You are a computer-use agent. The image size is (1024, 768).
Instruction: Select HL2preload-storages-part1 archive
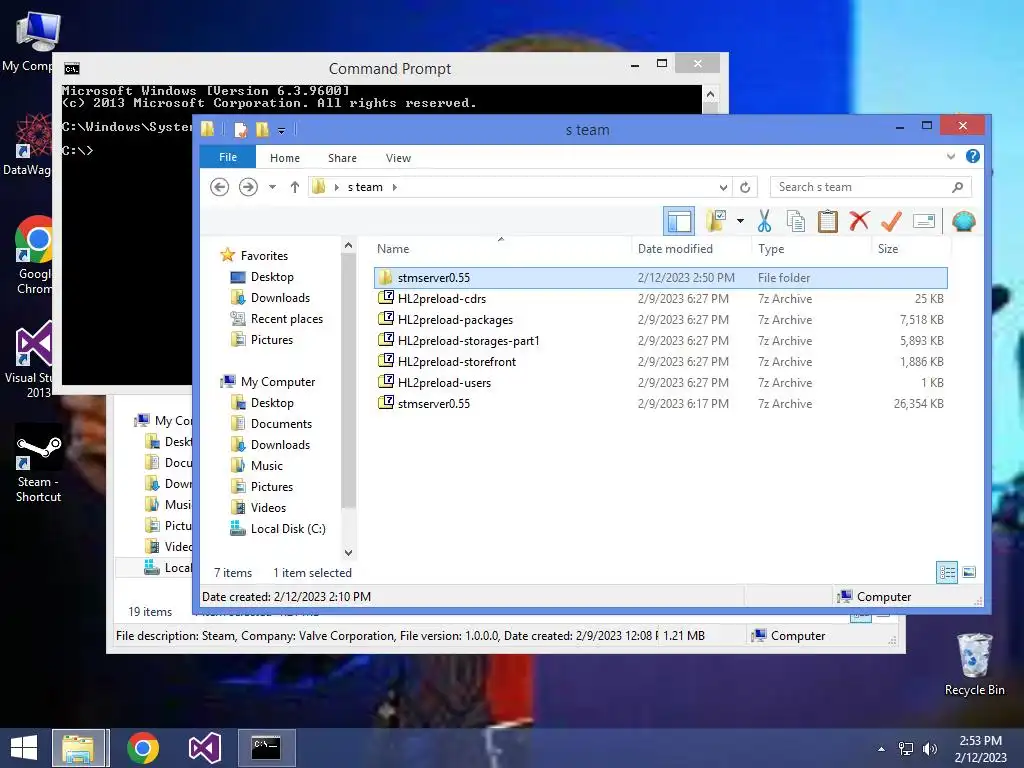(x=661, y=340)
